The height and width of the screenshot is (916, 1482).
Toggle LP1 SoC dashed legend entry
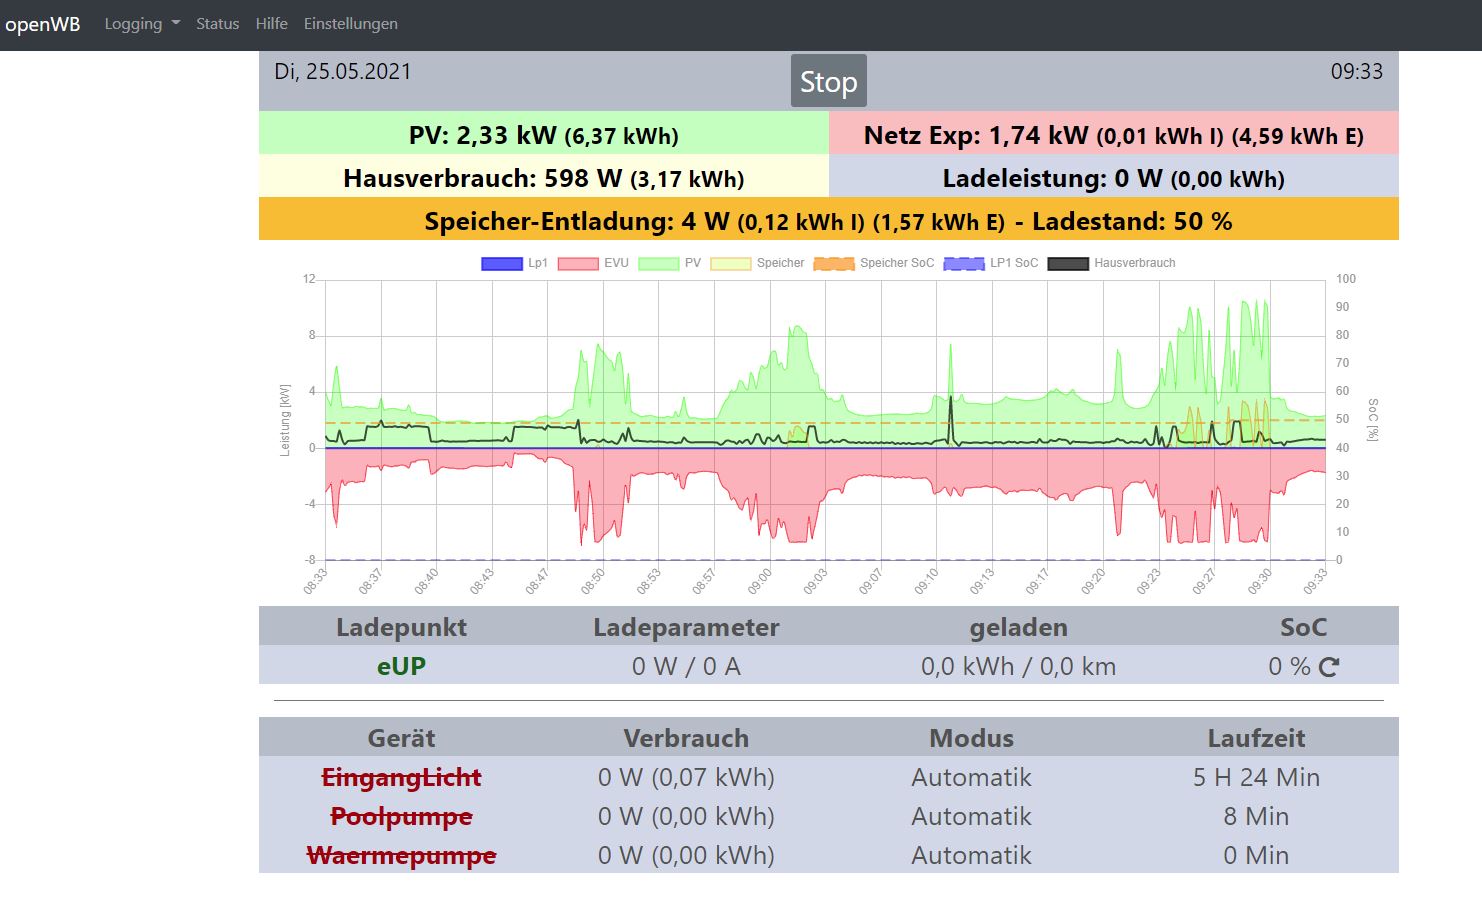(964, 264)
